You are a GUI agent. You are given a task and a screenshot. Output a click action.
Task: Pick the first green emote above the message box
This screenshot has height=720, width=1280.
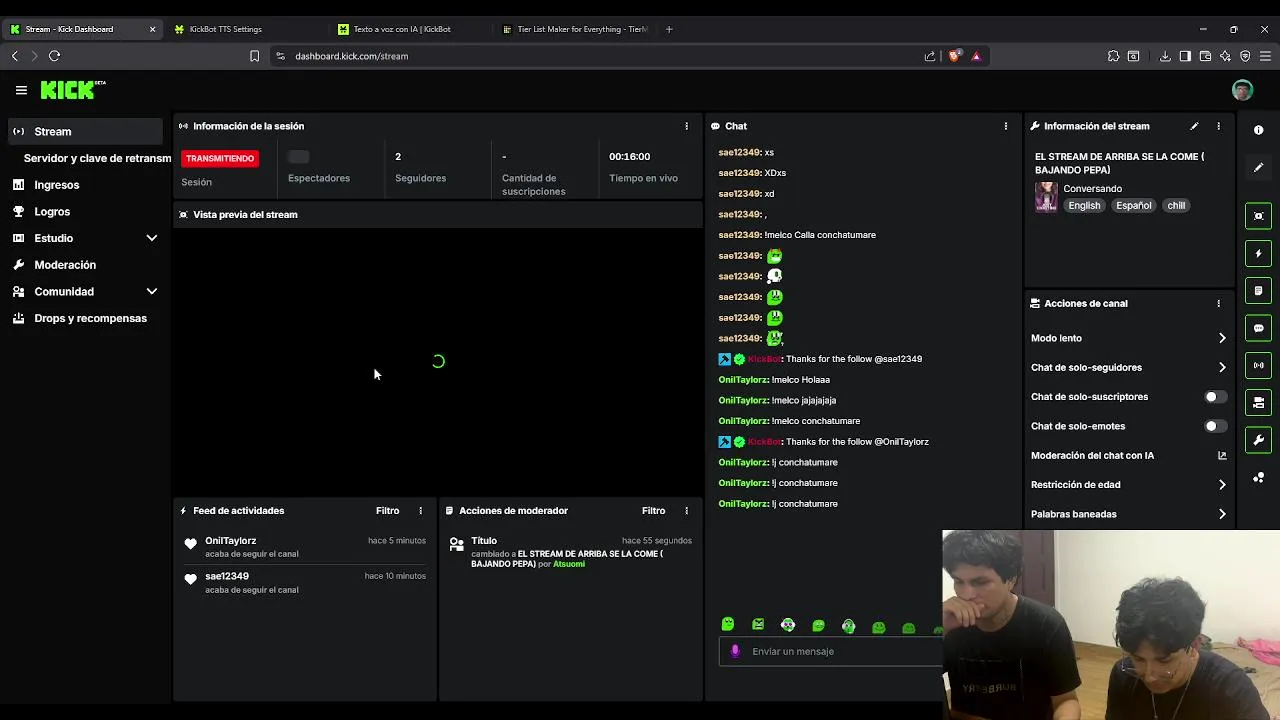click(728, 625)
